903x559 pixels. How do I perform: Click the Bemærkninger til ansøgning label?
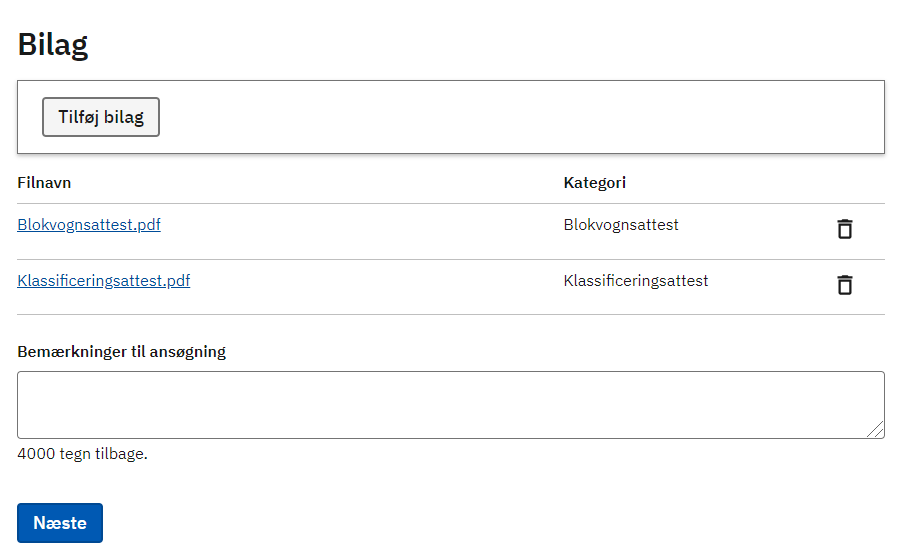(x=122, y=351)
